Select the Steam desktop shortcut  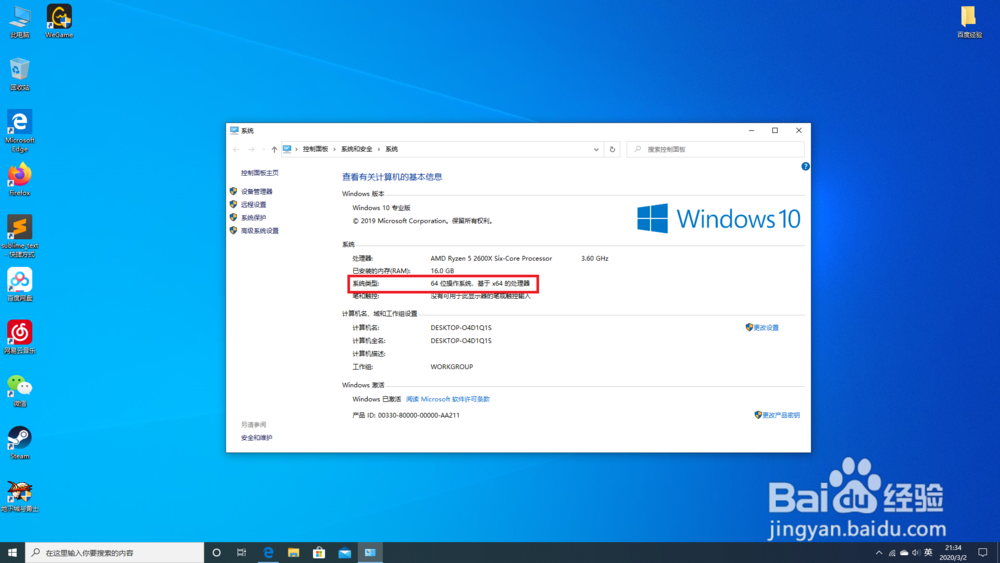[x=20, y=442]
